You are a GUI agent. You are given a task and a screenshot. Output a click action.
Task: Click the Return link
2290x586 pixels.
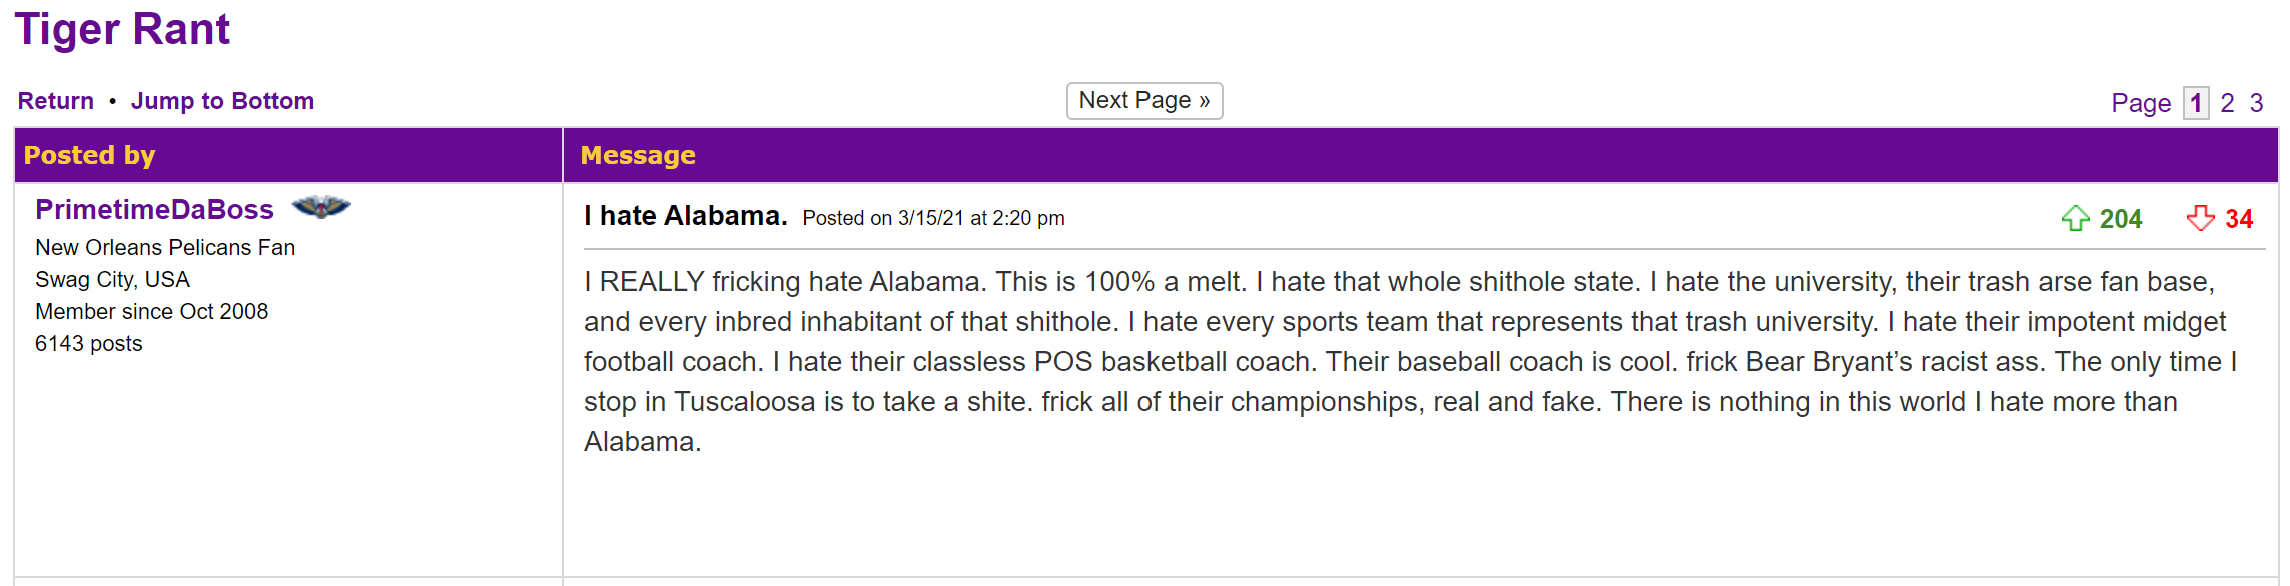56,101
